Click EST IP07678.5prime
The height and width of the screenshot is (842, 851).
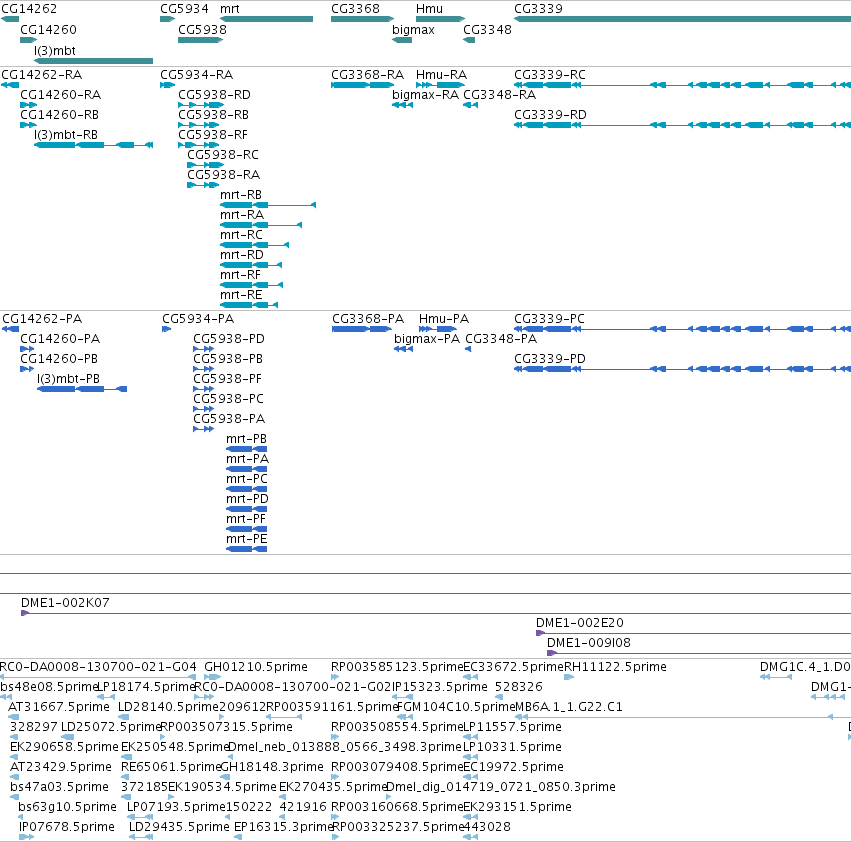coord(27,837)
